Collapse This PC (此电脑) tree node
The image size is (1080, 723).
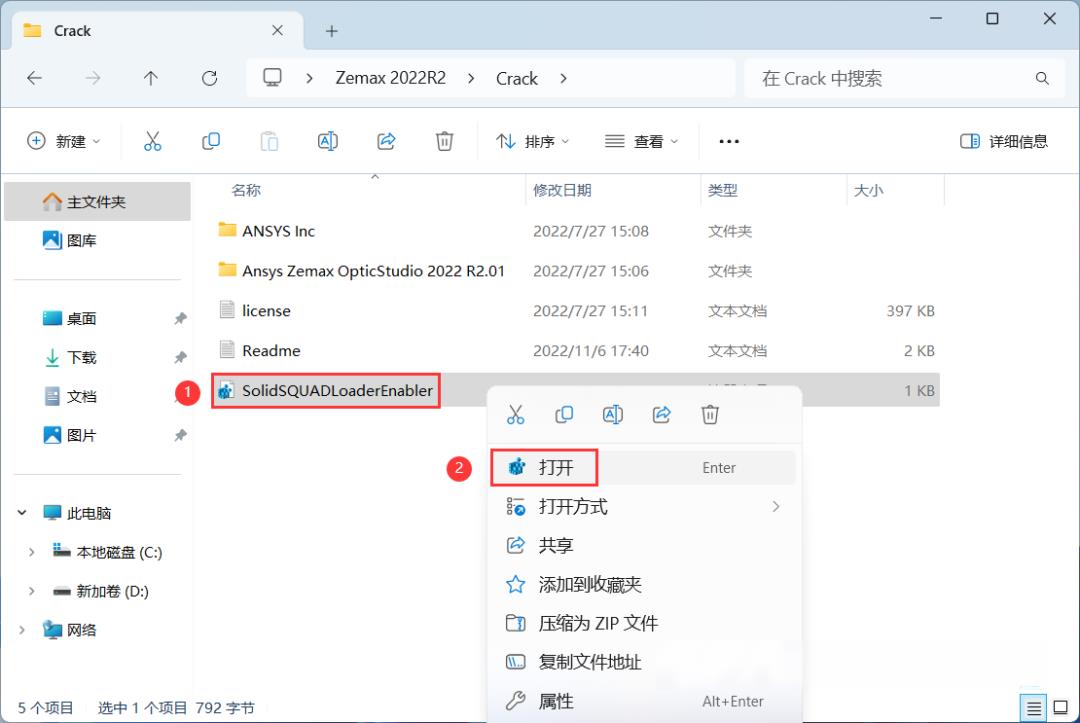click(x=22, y=513)
